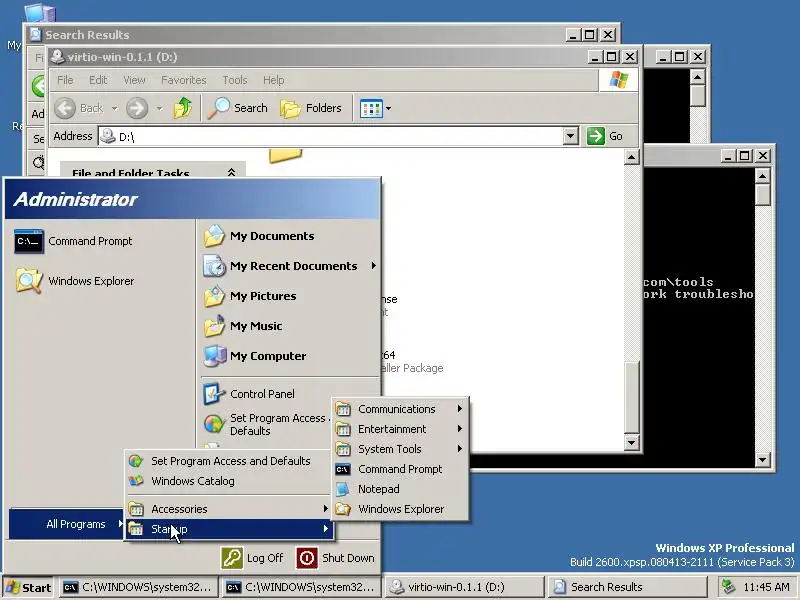Launch Notepad from the Accessories submenu
The width and height of the screenshot is (800, 600).
pos(400,489)
